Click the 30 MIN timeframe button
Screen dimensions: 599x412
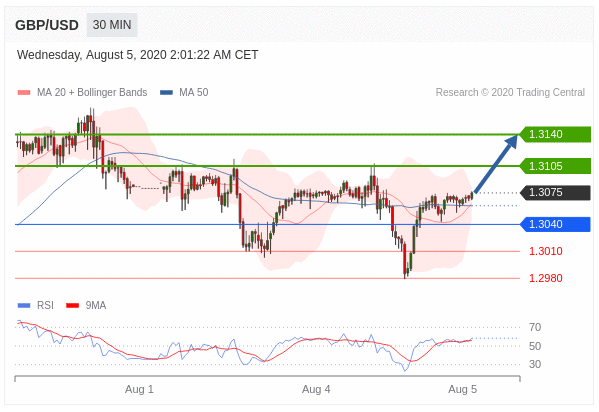point(112,25)
